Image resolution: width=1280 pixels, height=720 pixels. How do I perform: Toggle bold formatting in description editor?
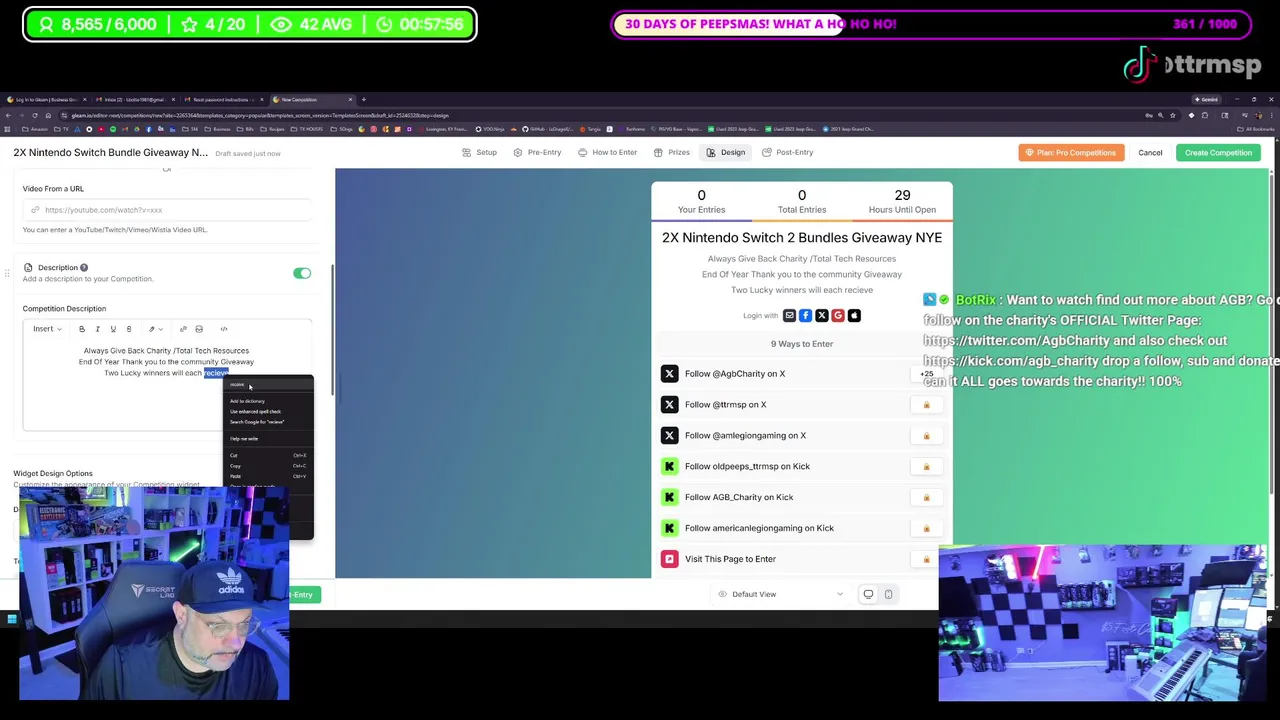(82, 329)
